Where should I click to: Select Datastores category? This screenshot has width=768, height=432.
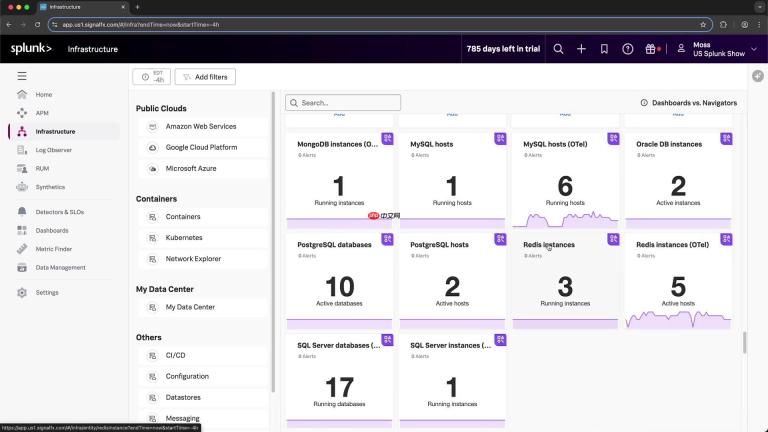click(203, 397)
